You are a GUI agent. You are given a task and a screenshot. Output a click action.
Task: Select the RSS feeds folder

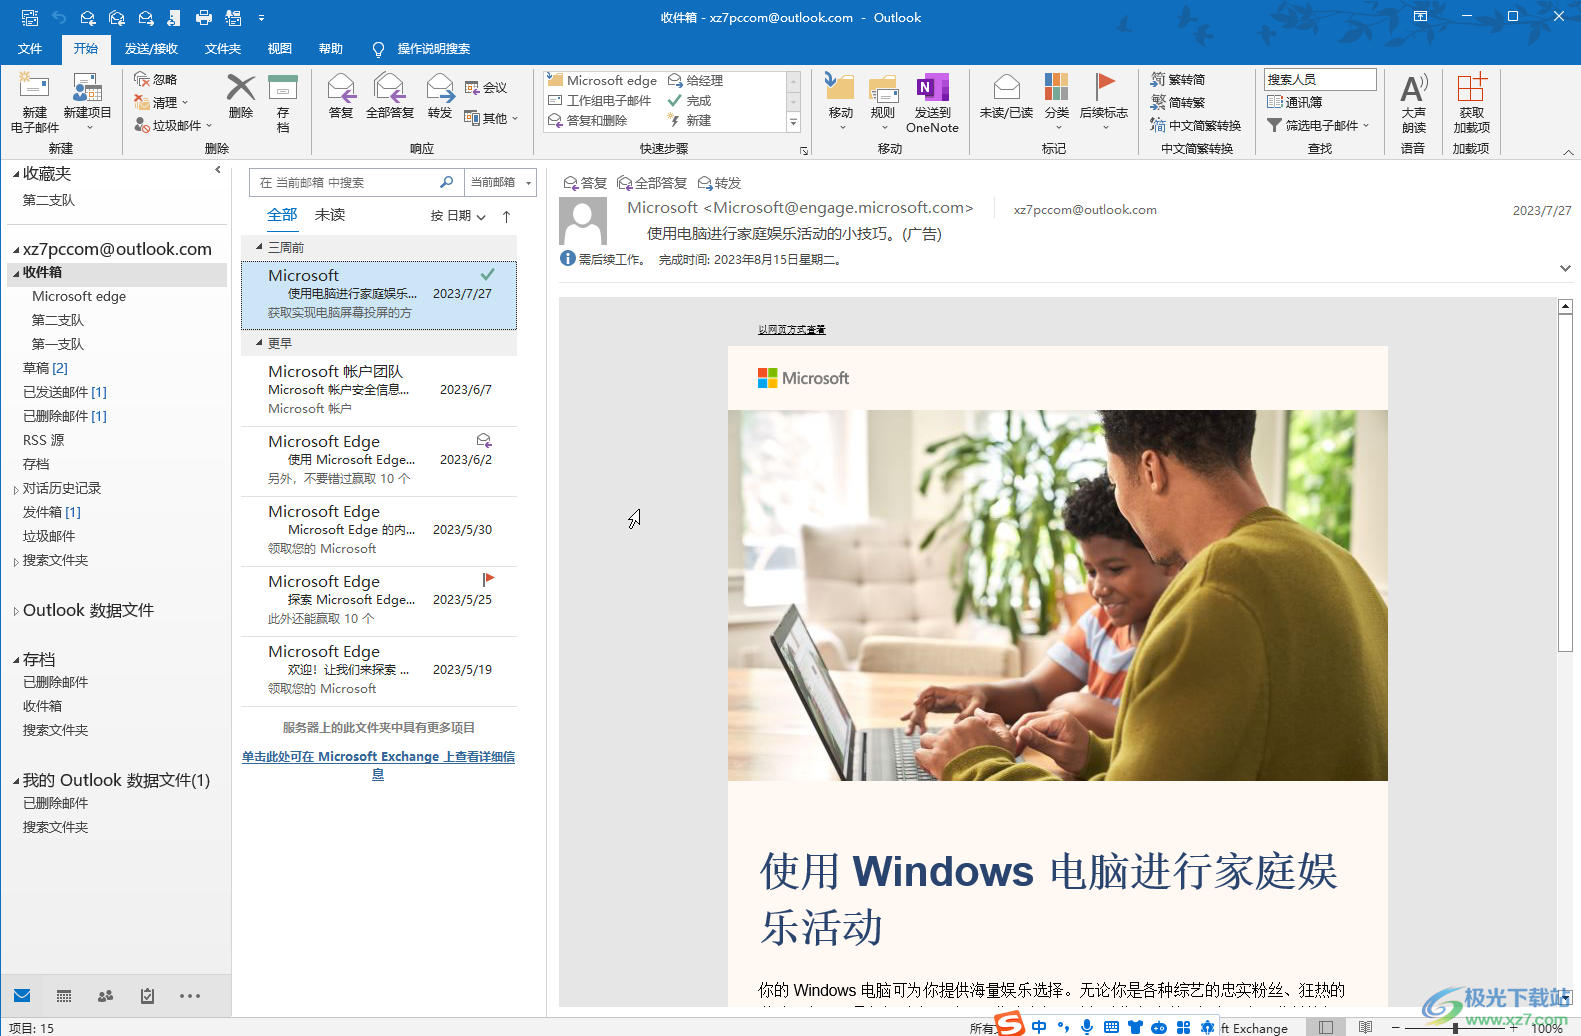(43, 440)
